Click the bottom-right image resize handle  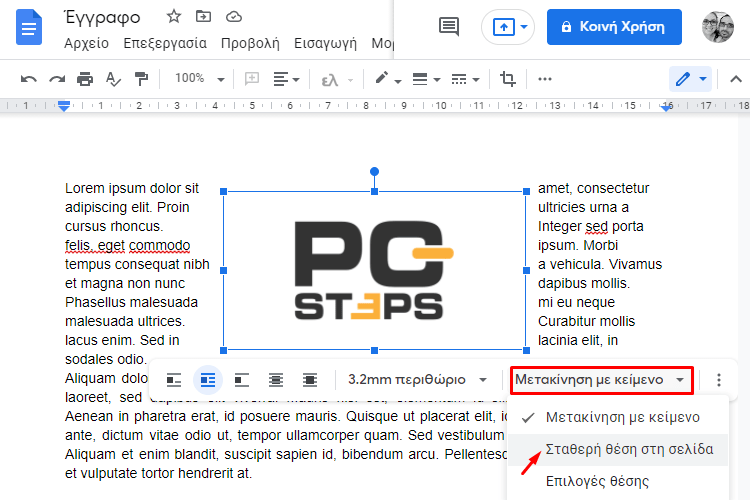coord(527,350)
